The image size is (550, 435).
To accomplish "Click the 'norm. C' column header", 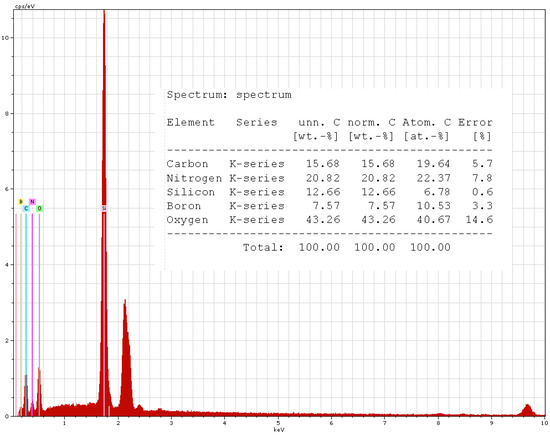I will tap(371, 122).
